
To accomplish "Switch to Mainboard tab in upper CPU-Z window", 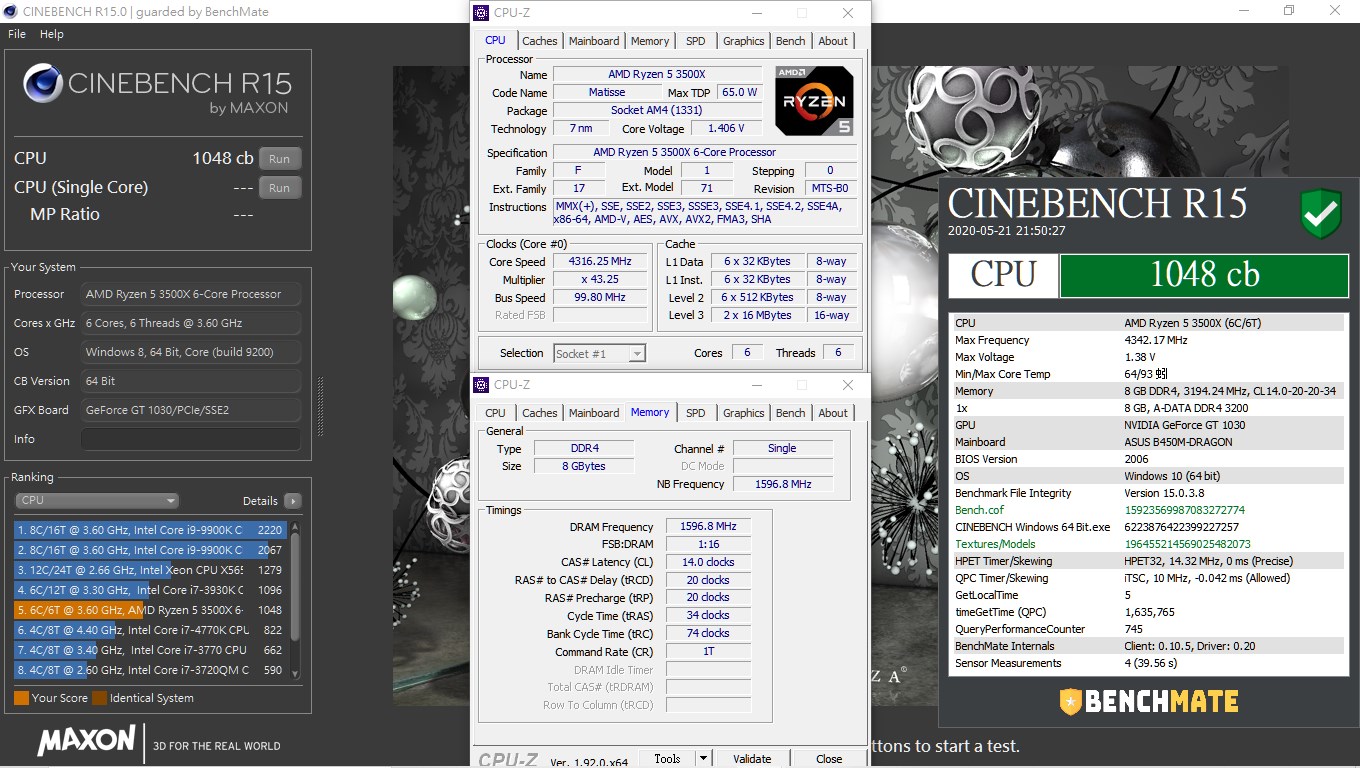I will [594, 41].
